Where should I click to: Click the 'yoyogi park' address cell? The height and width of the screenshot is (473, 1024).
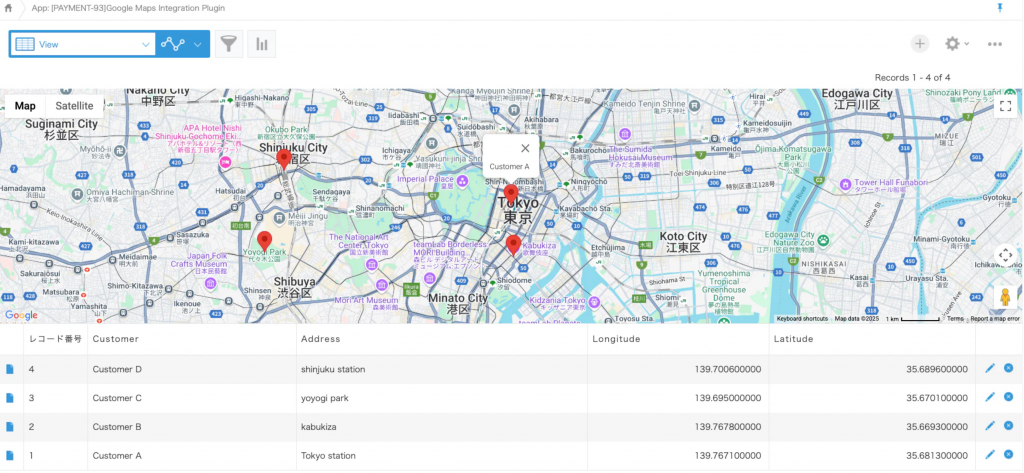pos(441,398)
